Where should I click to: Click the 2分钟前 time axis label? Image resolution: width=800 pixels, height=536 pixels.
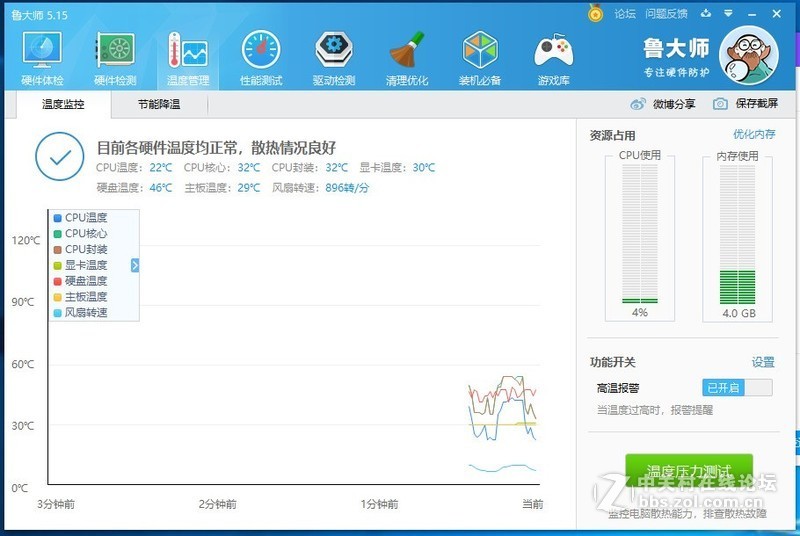point(218,504)
